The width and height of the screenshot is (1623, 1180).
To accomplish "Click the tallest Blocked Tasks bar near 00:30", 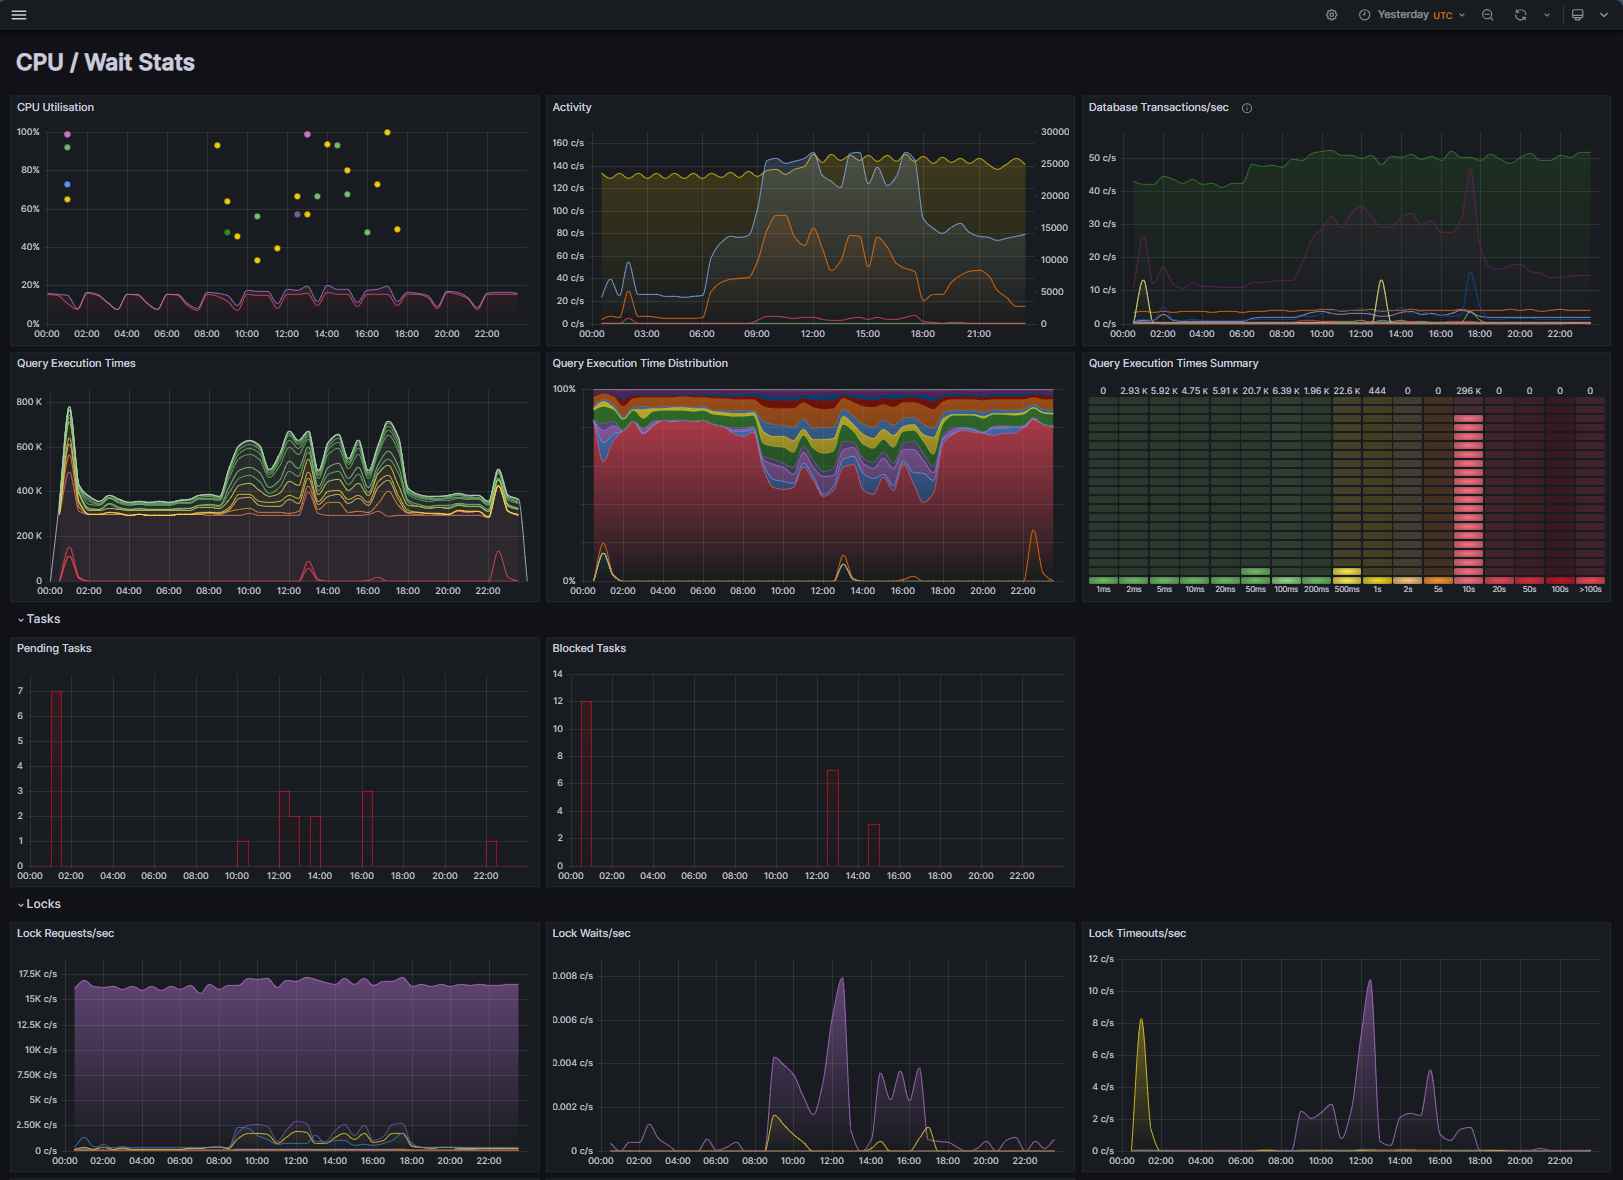I will coord(586,783).
